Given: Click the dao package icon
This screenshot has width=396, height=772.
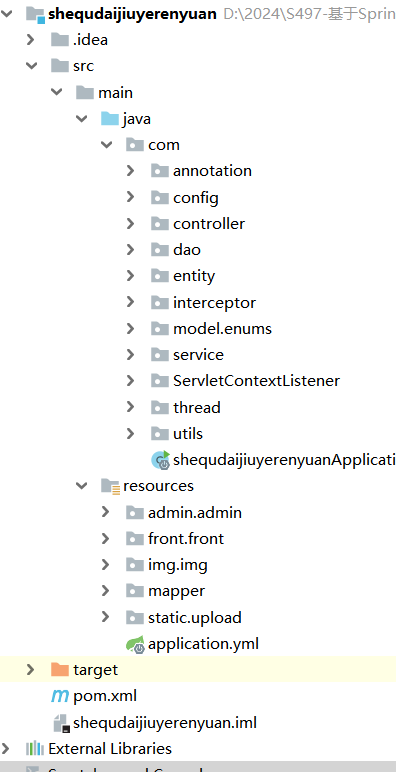Looking at the screenshot, I should (160, 249).
